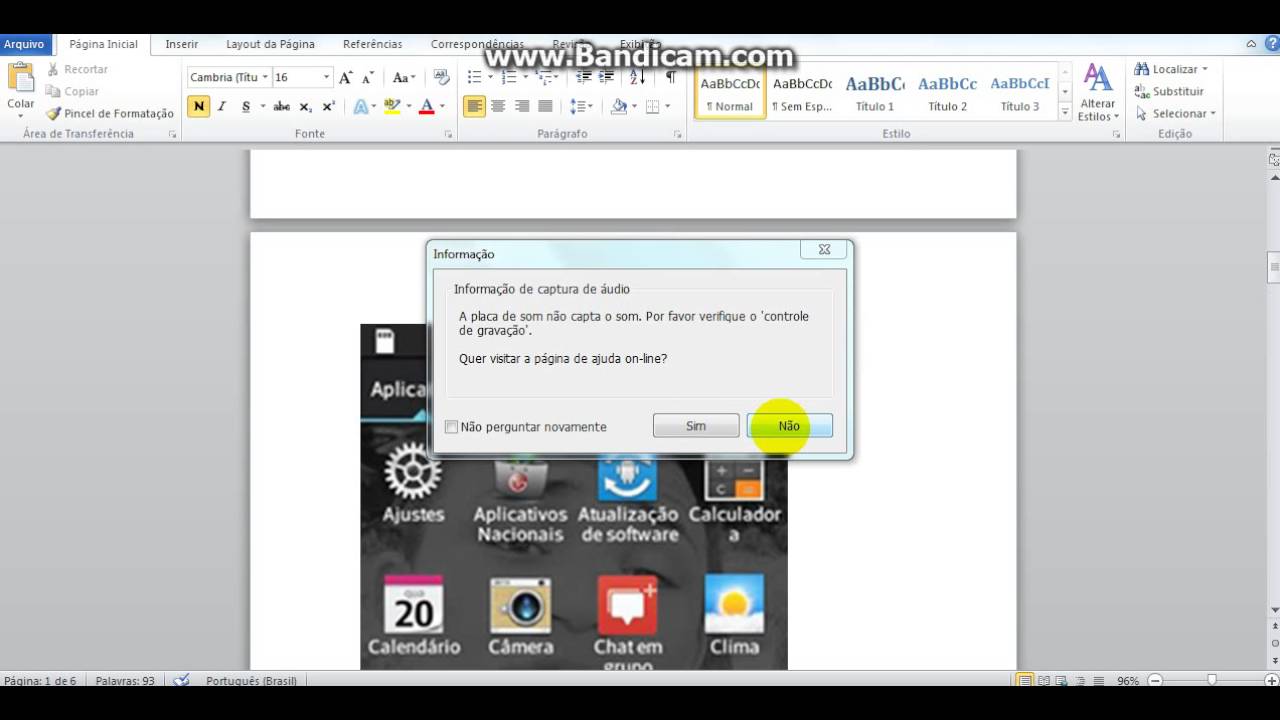Click the grow font (larger A) icon

point(345,77)
